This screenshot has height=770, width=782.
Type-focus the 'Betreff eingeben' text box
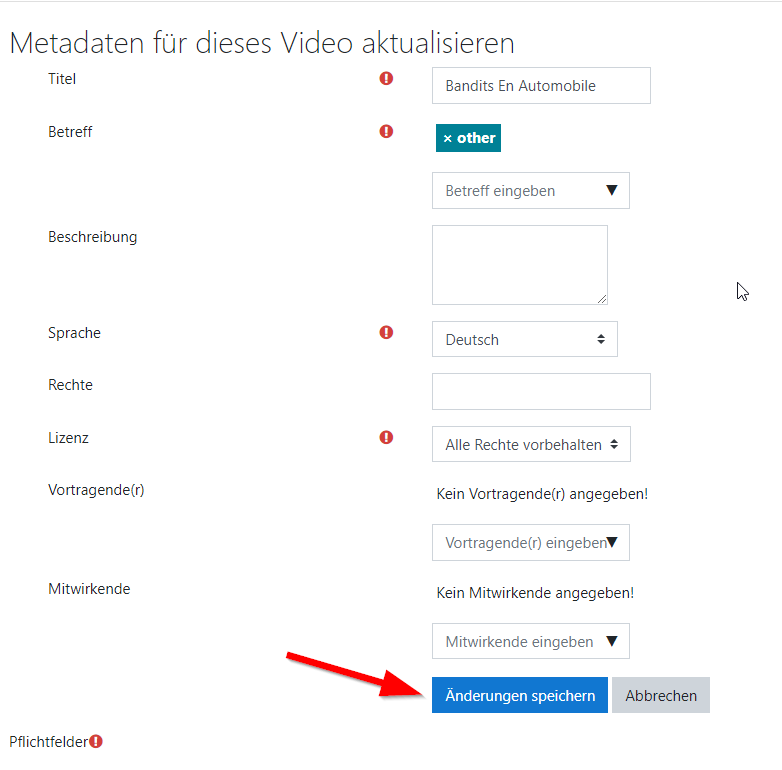pos(510,190)
